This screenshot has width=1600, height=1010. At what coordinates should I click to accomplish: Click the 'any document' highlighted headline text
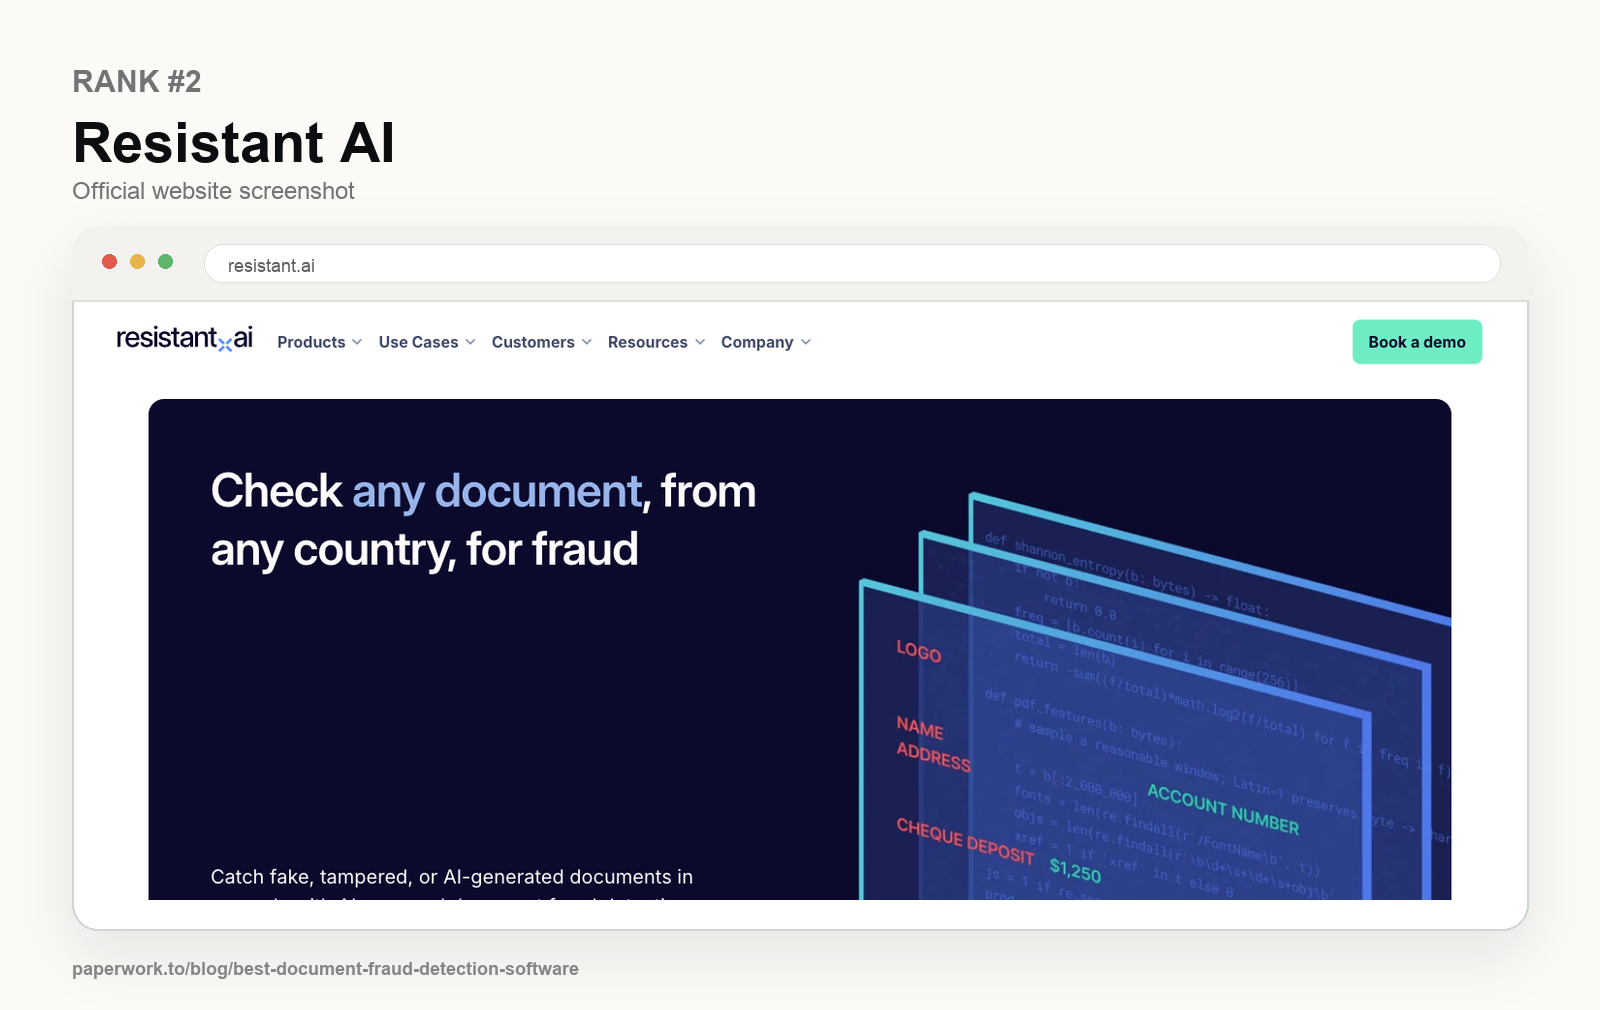pyautogui.click(x=497, y=492)
